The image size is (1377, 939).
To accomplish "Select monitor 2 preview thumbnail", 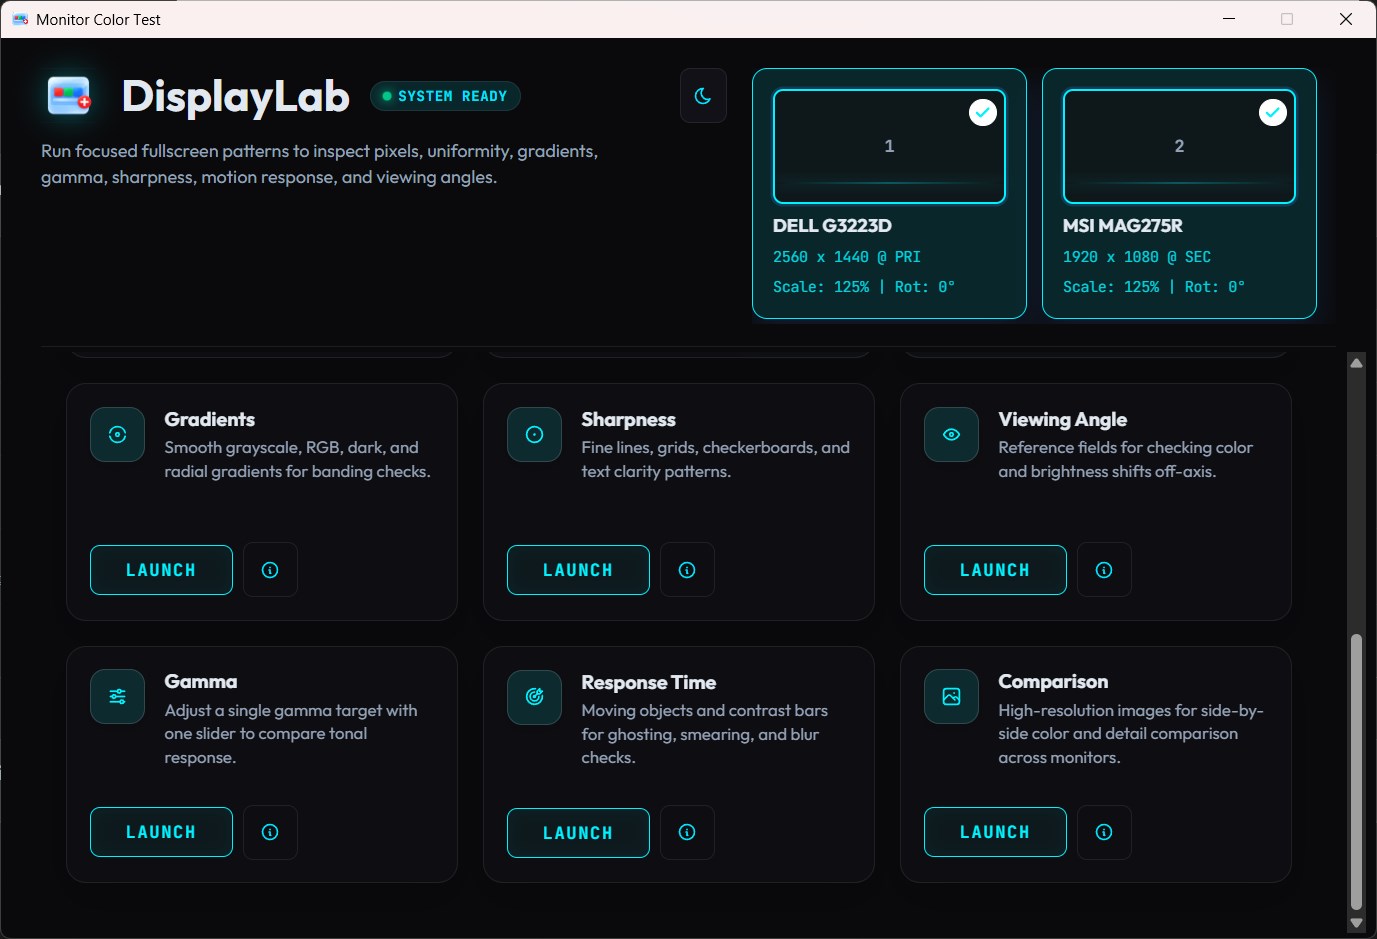I will [x=1179, y=146].
